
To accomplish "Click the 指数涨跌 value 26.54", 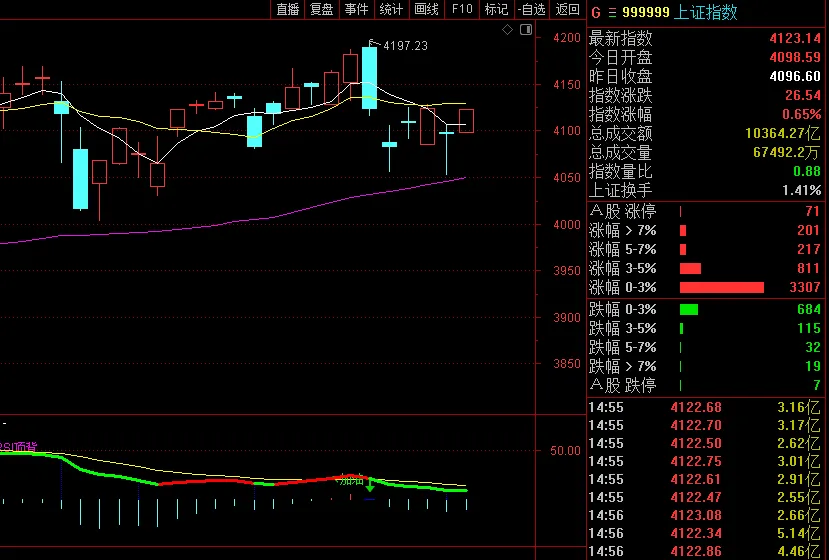I will click(x=803, y=95).
